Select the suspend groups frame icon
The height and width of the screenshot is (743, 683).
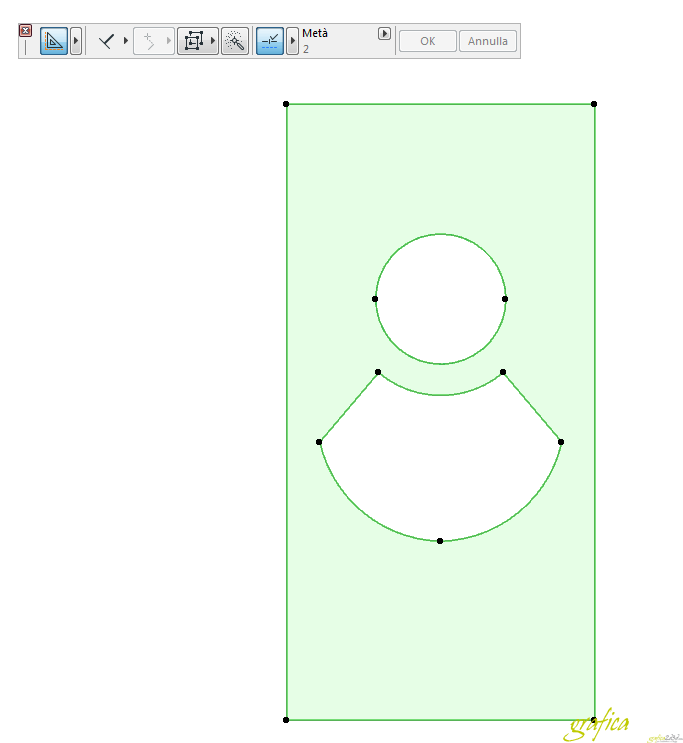193,41
